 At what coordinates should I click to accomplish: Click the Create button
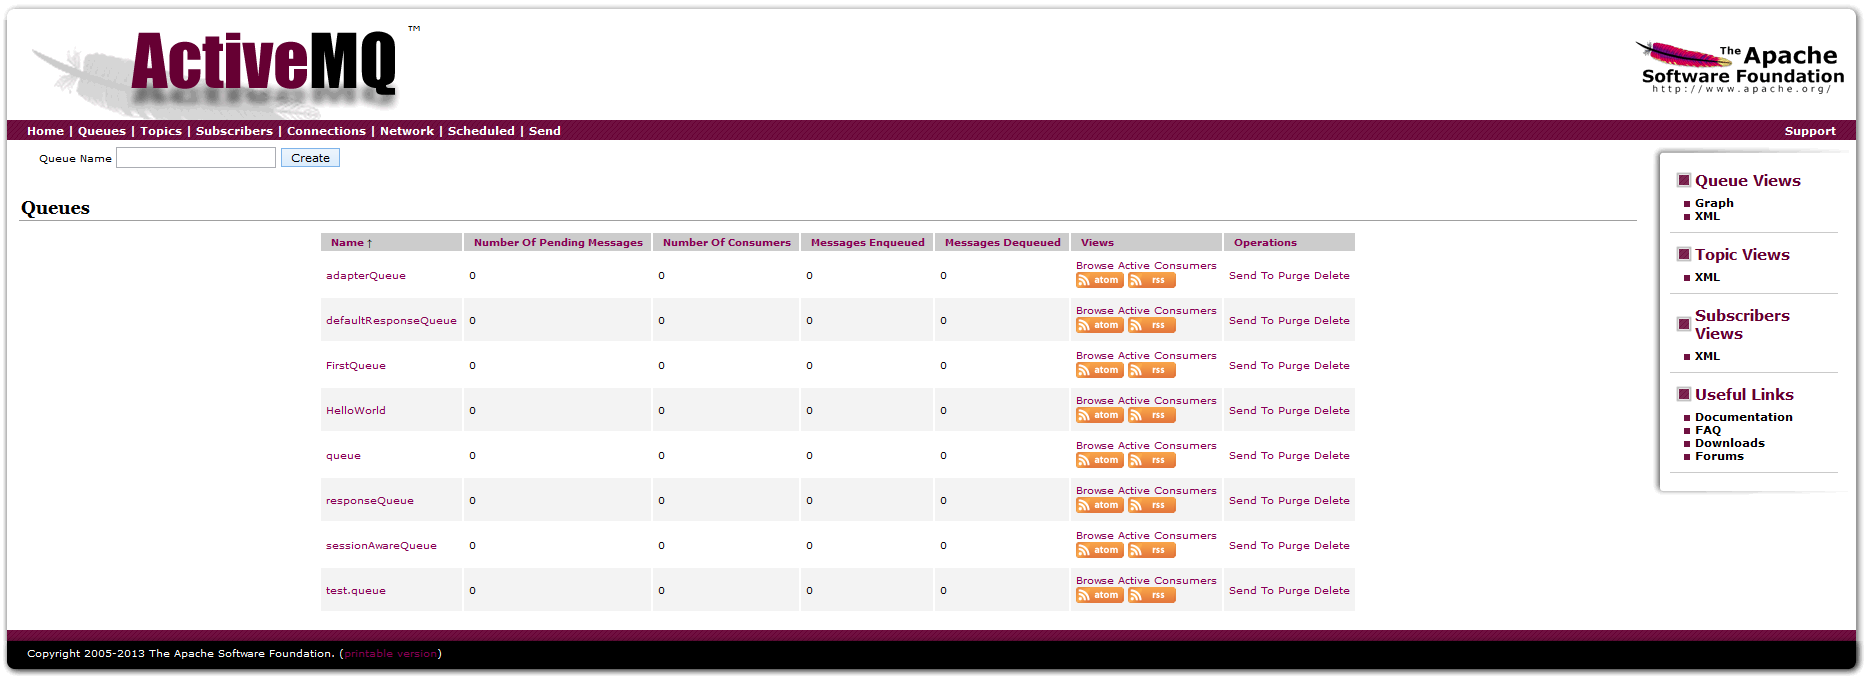tap(310, 158)
